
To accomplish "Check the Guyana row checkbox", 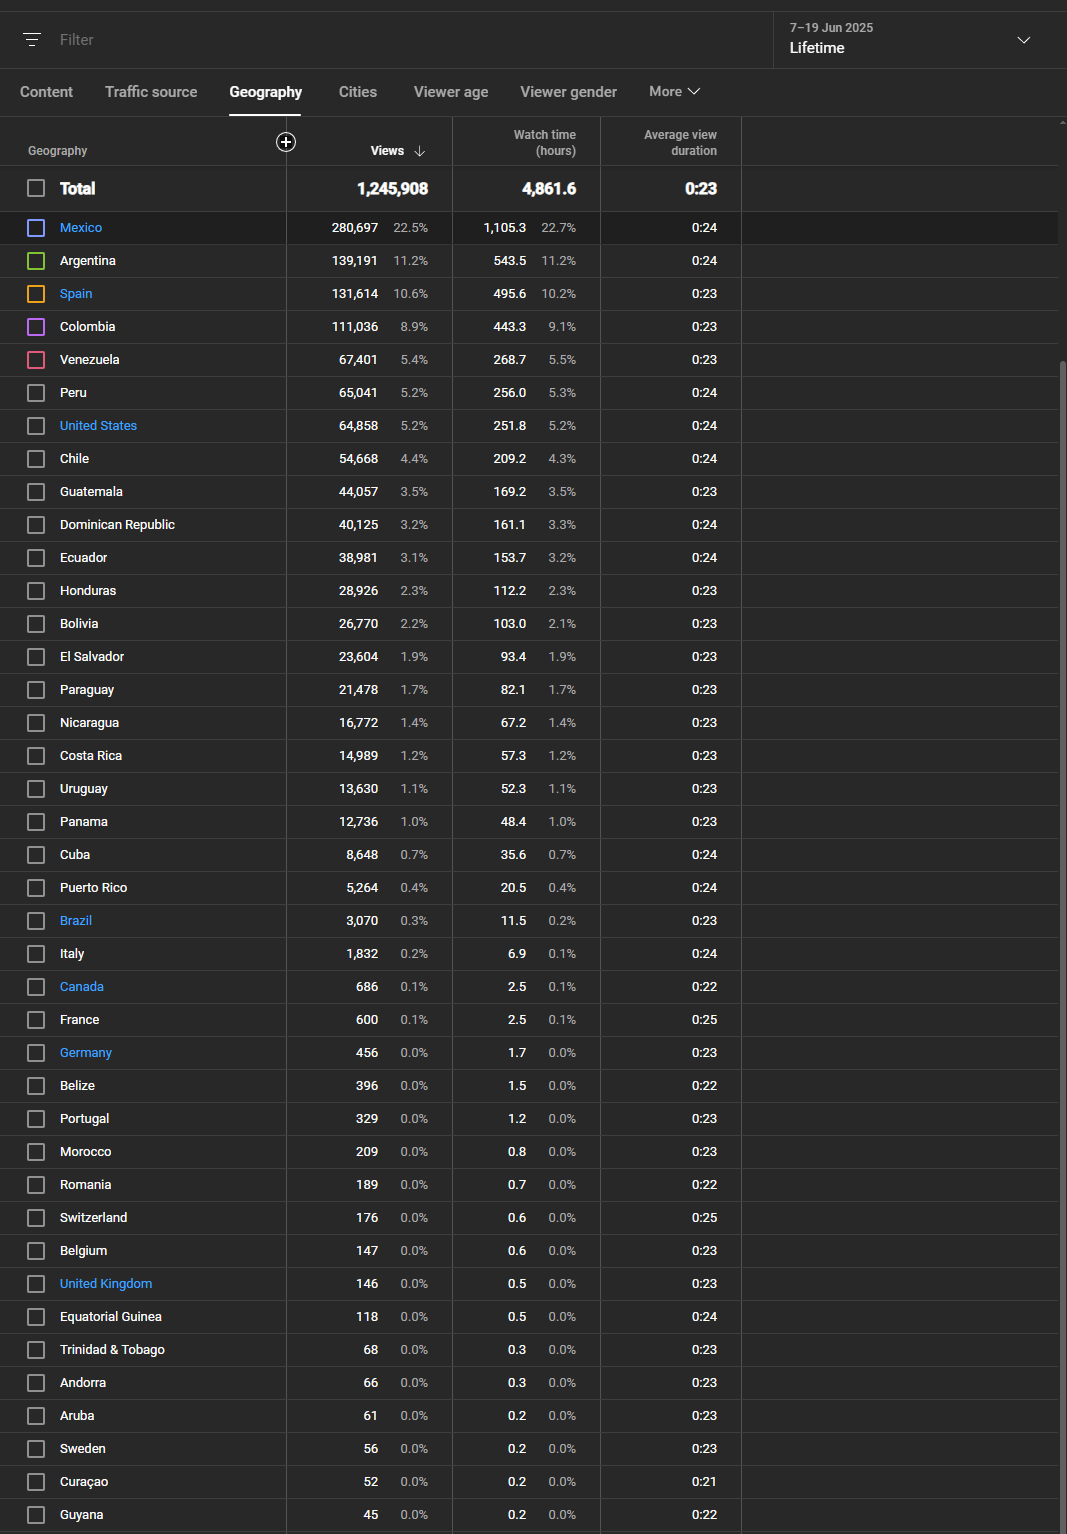I will pos(36,1515).
